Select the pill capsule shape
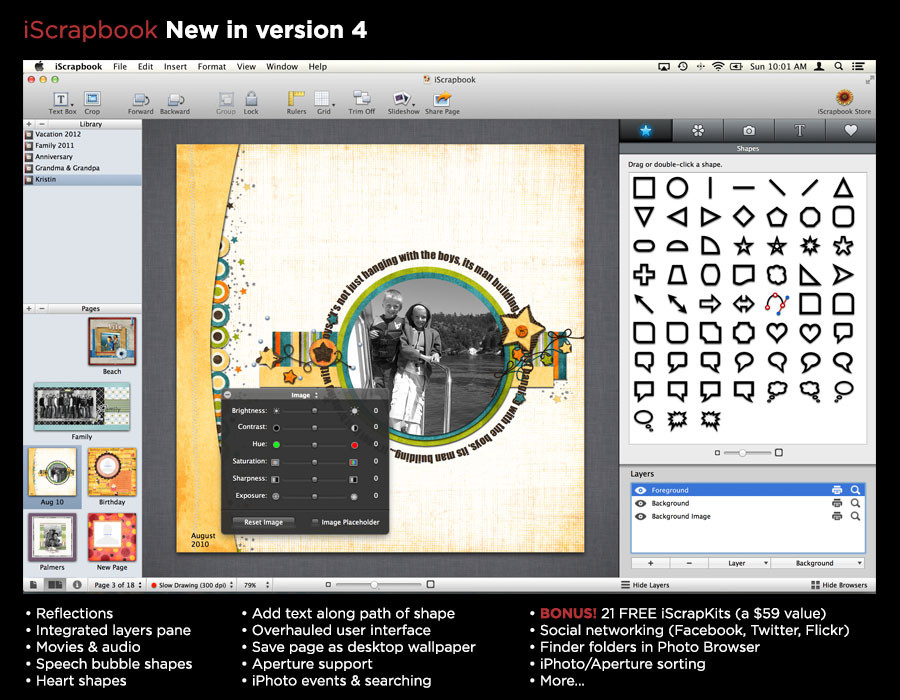Viewport: 900px width, 700px height. 644,246
